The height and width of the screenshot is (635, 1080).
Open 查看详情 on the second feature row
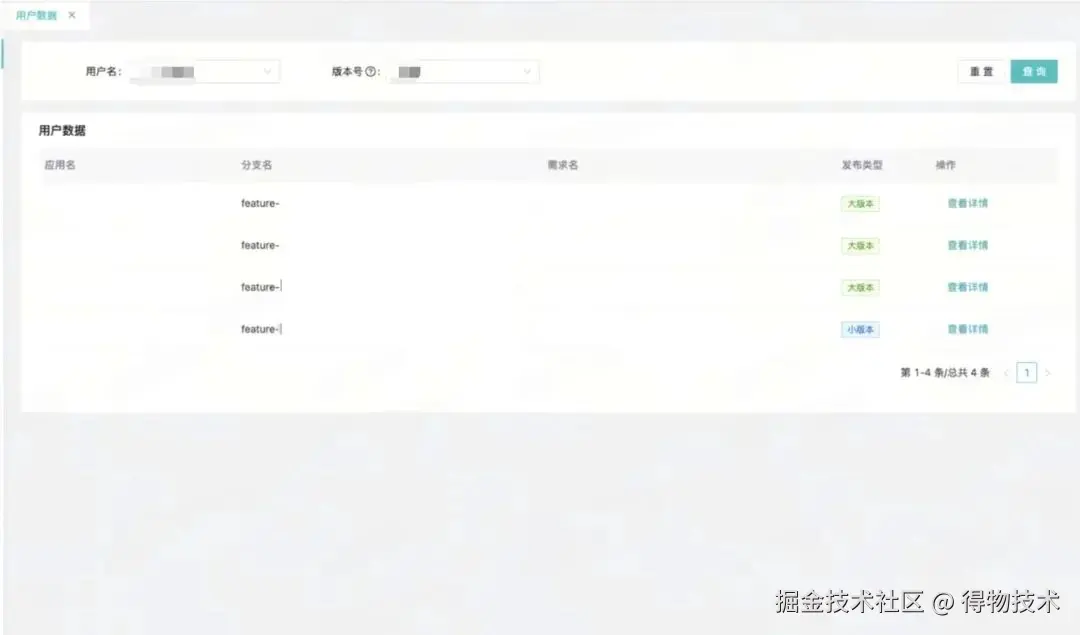pyautogui.click(x=966, y=245)
